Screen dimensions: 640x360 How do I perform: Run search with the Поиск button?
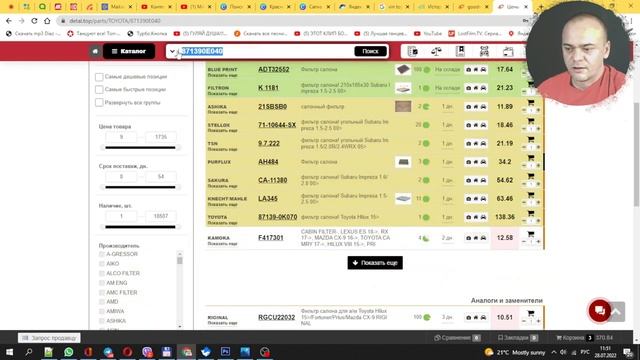click(370, 51)
